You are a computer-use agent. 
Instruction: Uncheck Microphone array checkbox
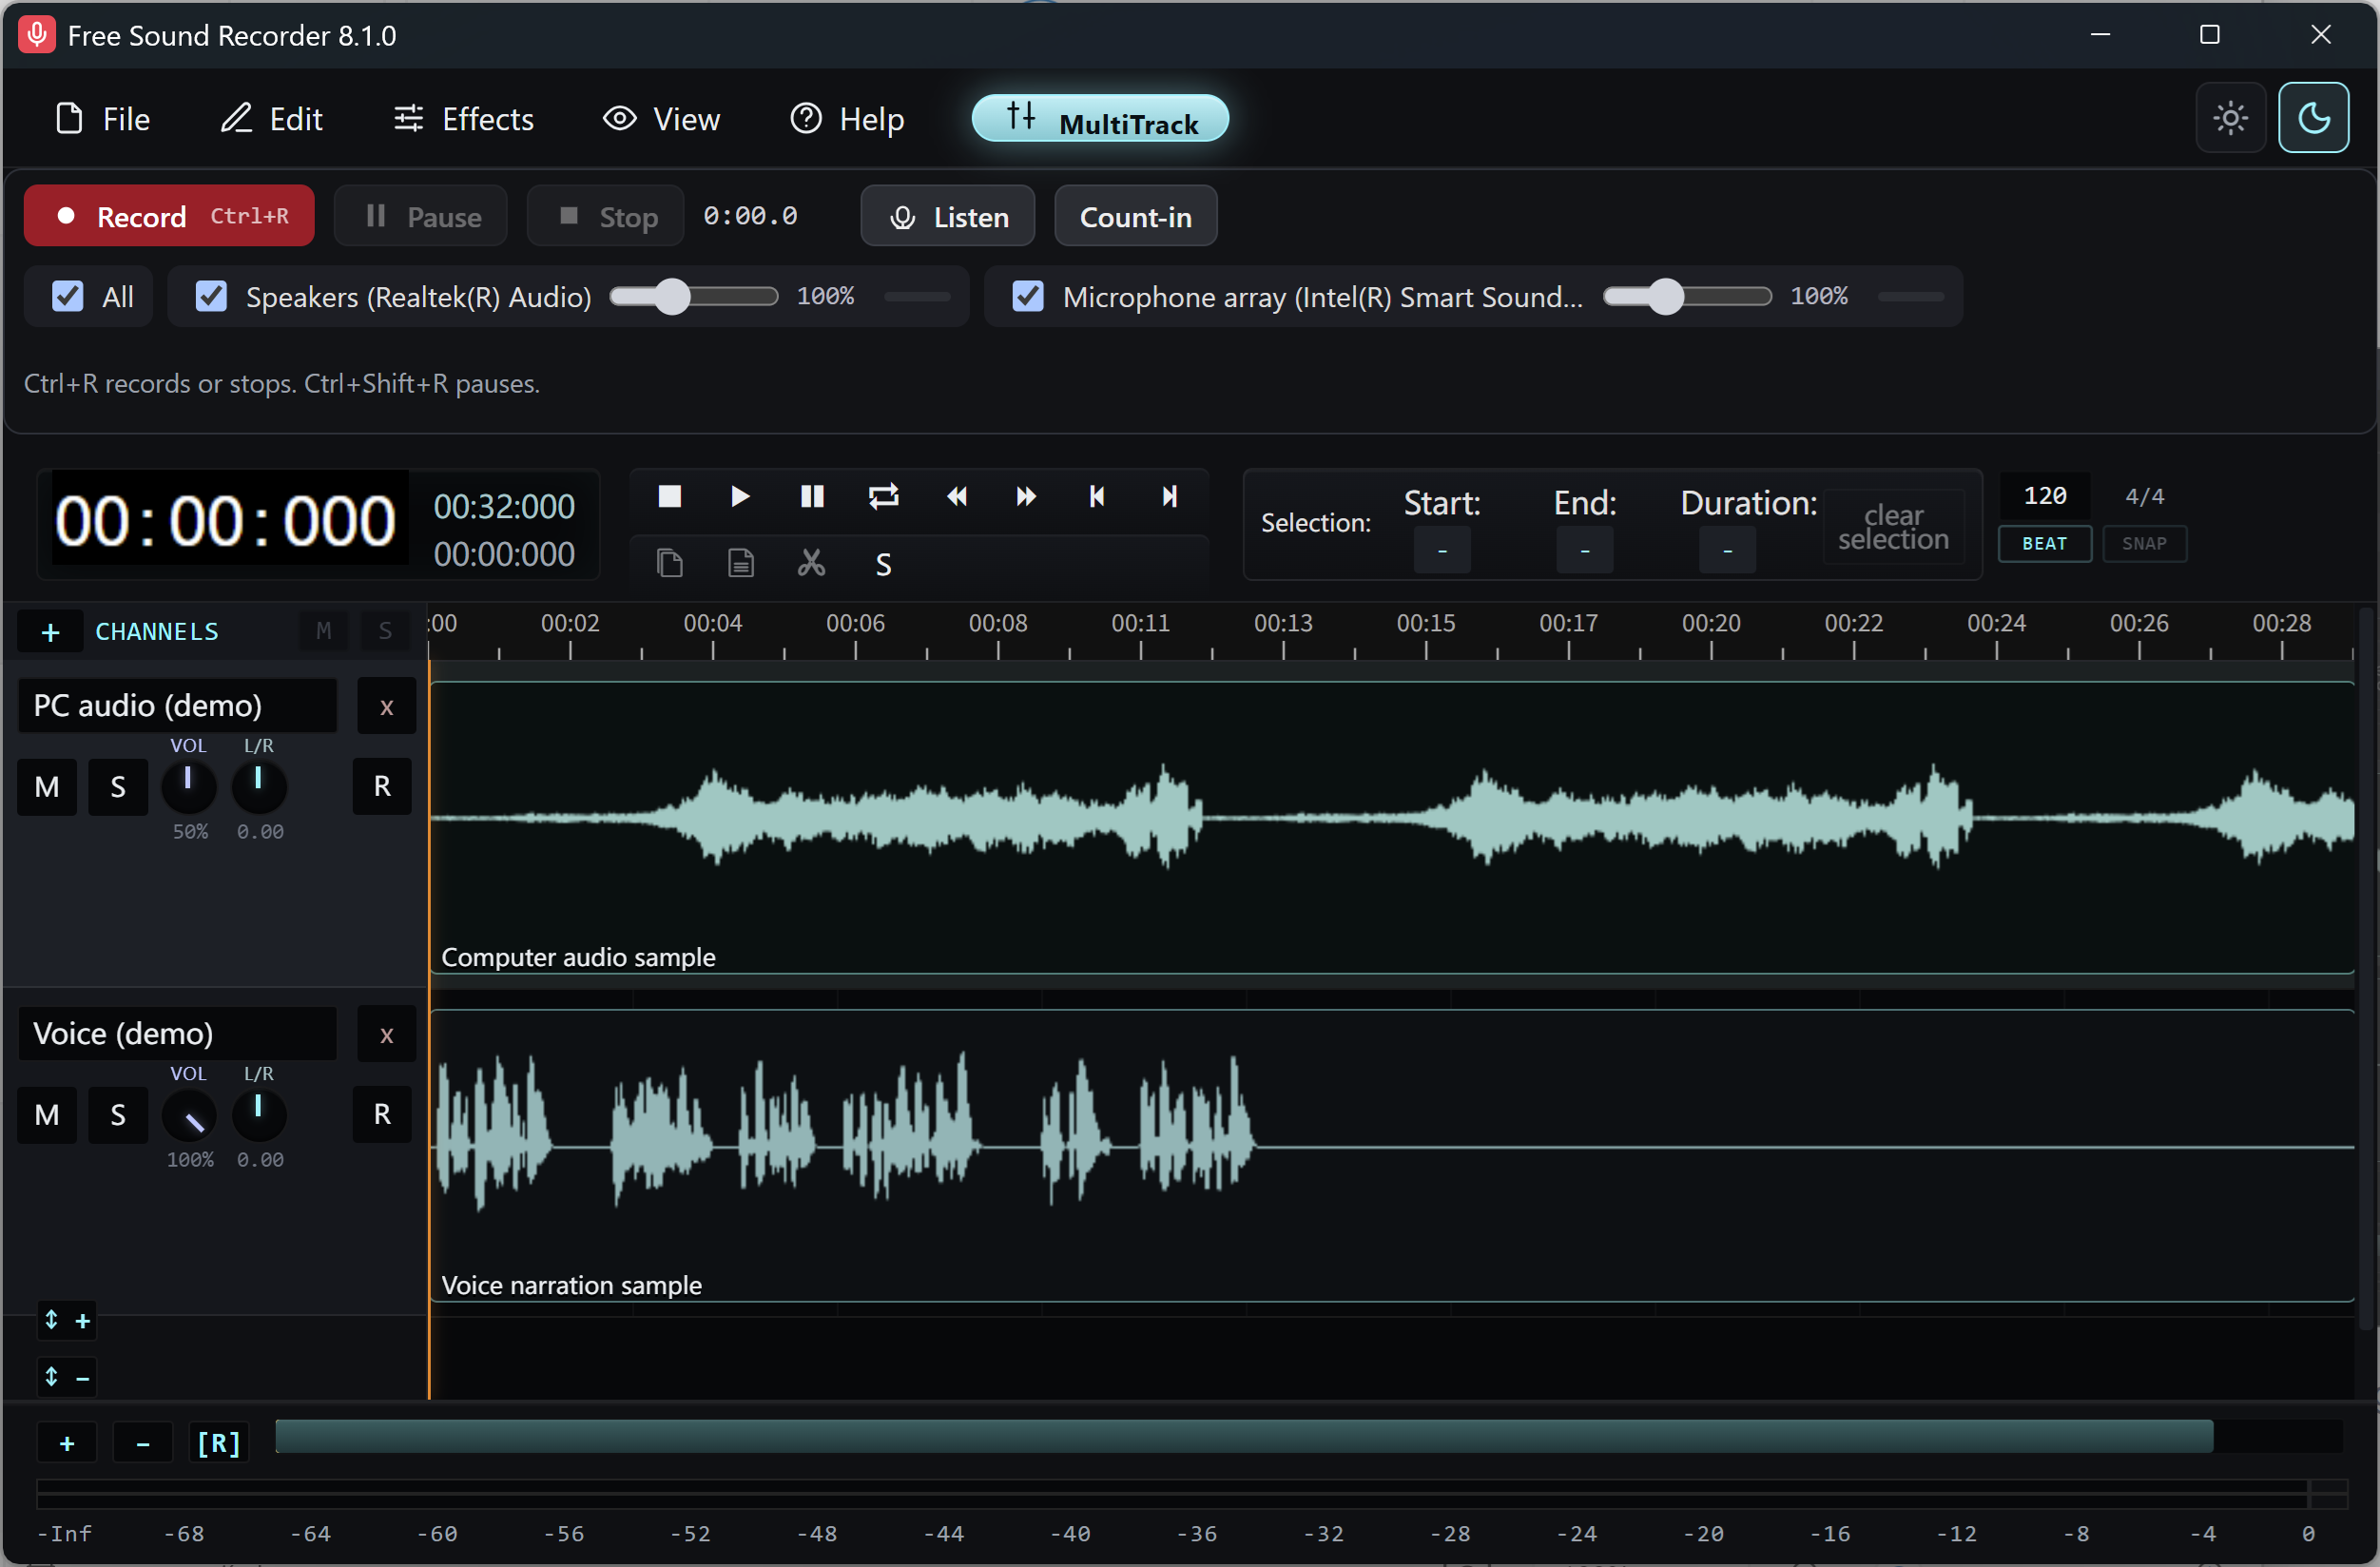tap(1028, 296)
